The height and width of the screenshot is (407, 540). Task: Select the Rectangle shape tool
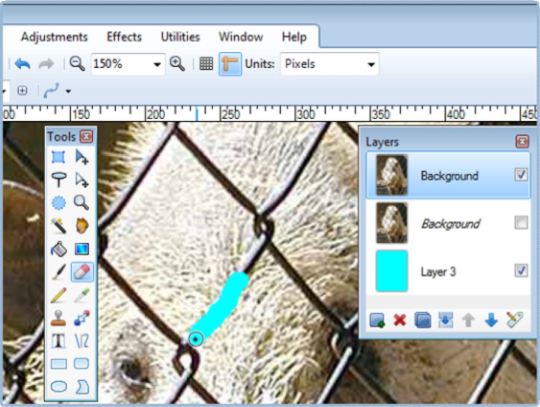(x=59, y=364)
